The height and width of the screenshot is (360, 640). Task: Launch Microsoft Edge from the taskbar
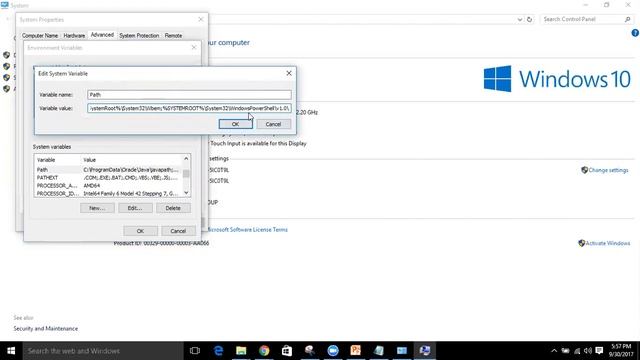click(x=218, y=351)
